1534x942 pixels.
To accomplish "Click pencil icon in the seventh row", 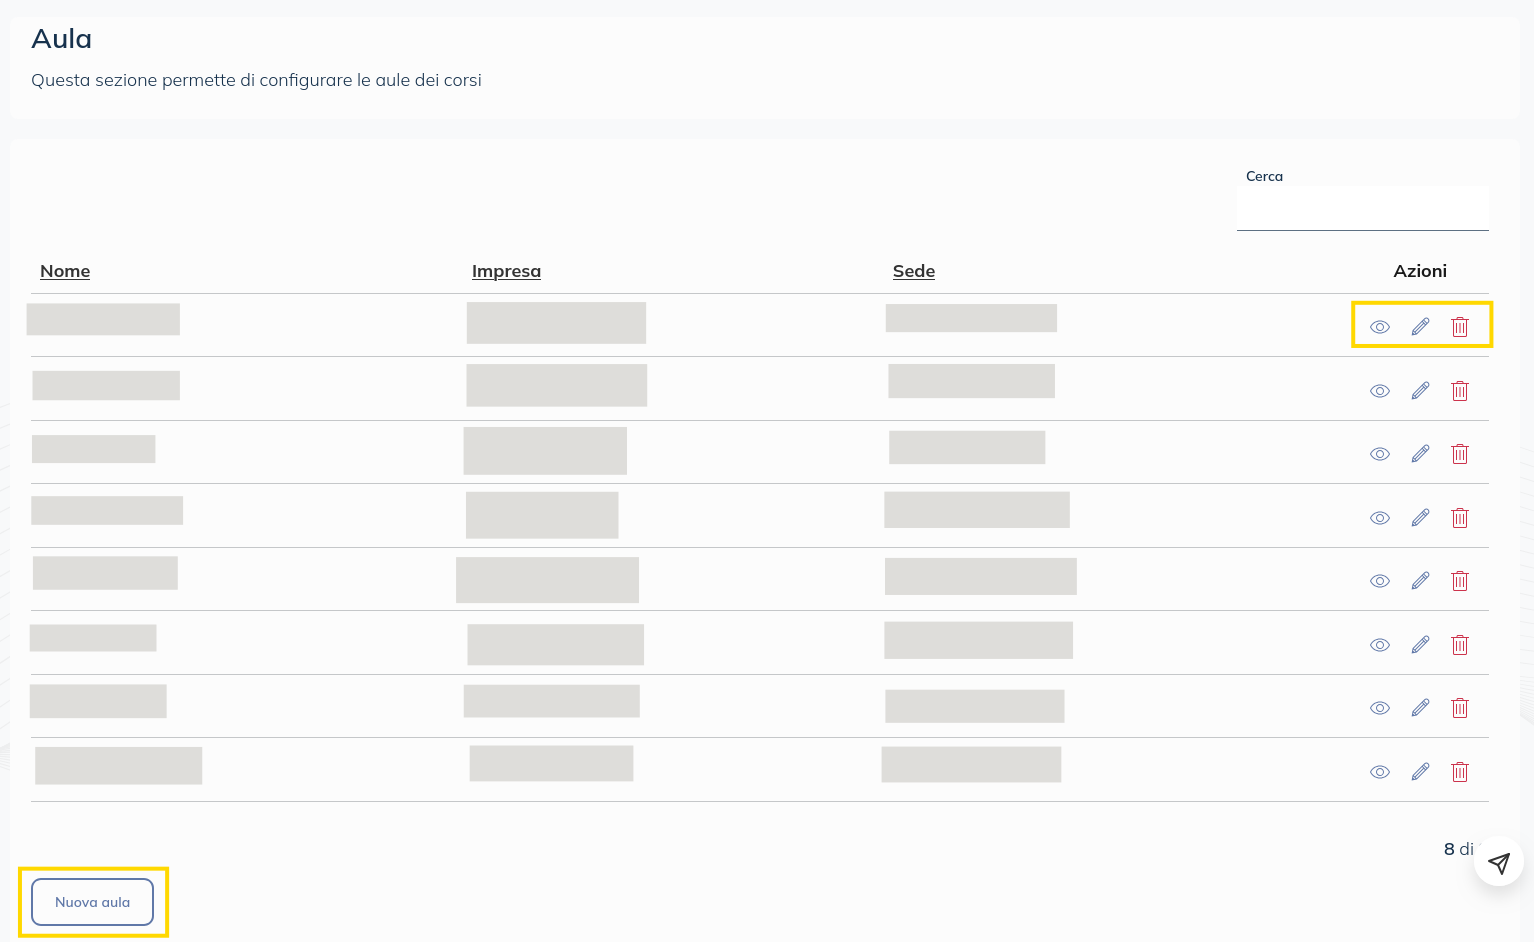I will pos(1420,708).
